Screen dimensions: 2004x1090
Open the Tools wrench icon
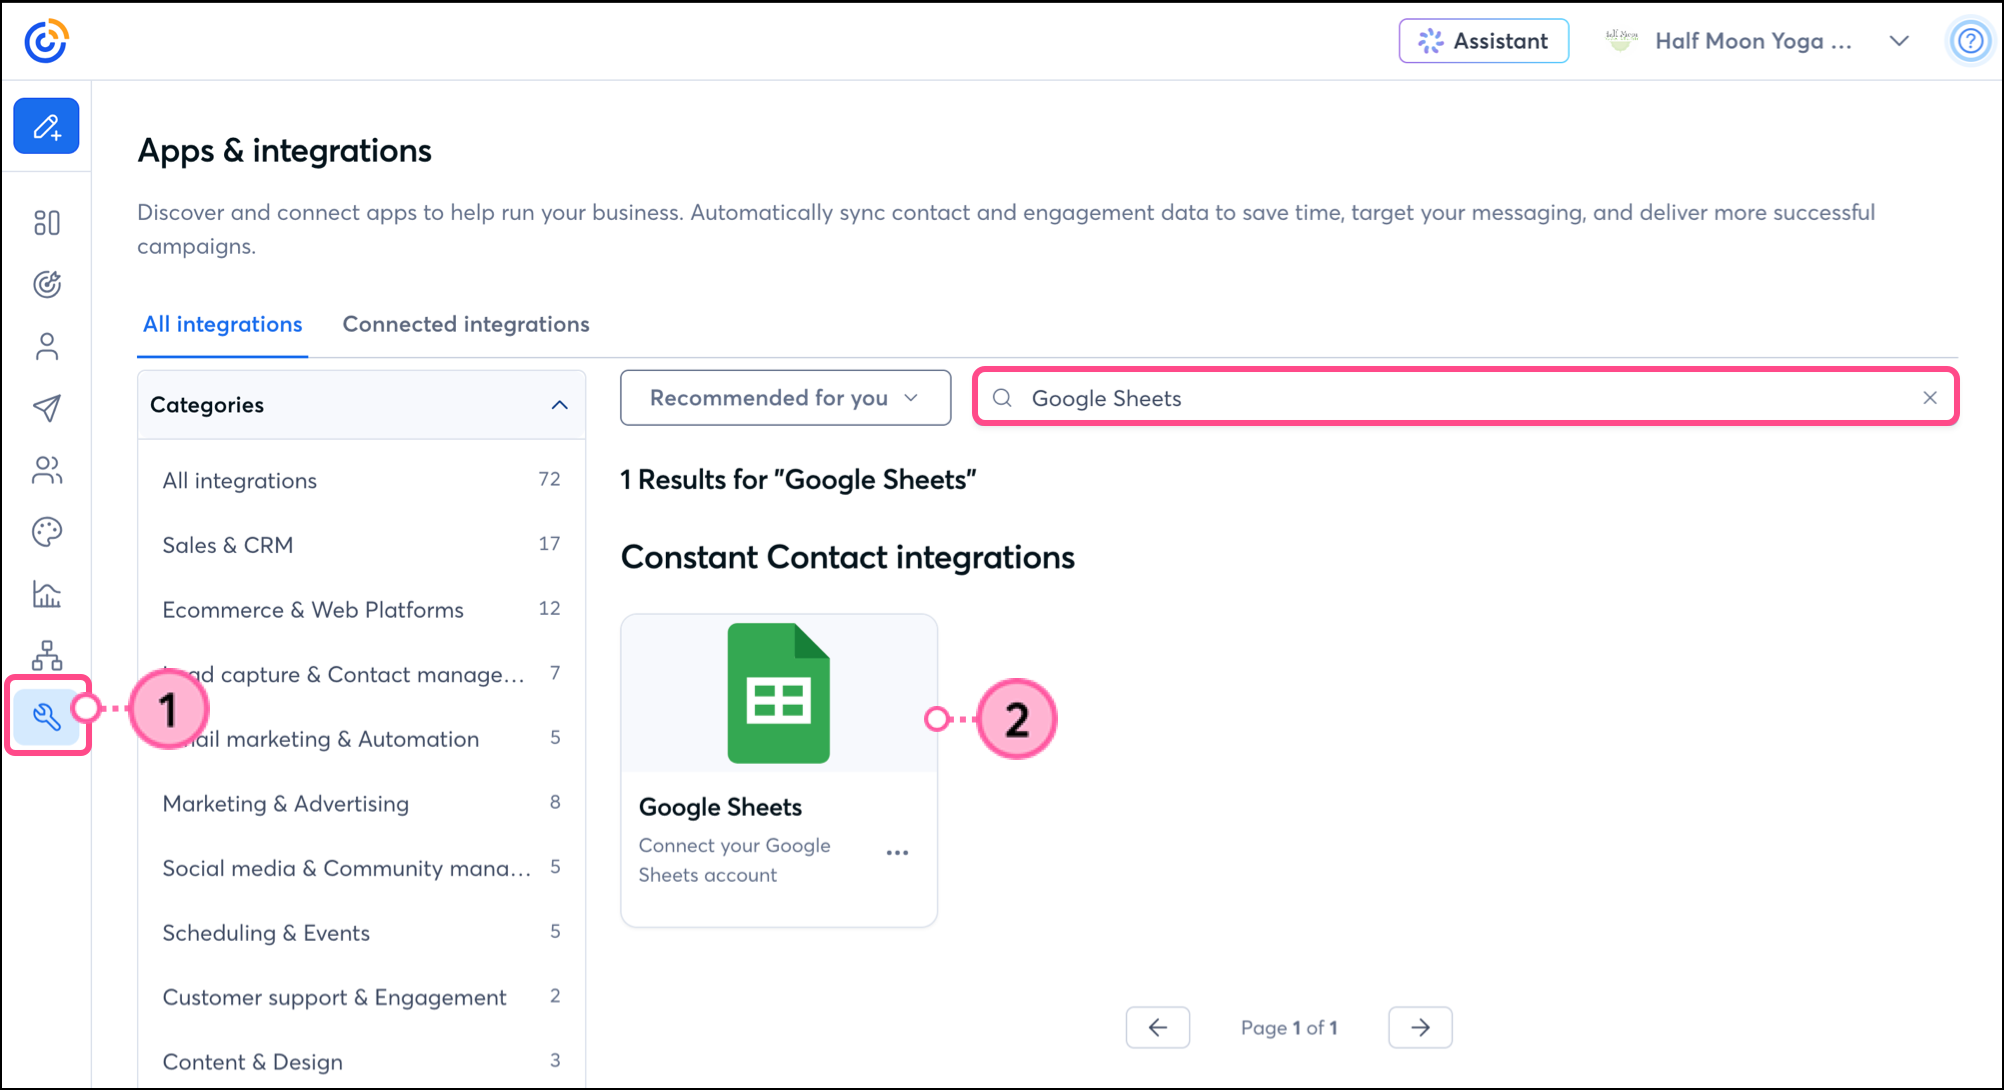point(47,716)
